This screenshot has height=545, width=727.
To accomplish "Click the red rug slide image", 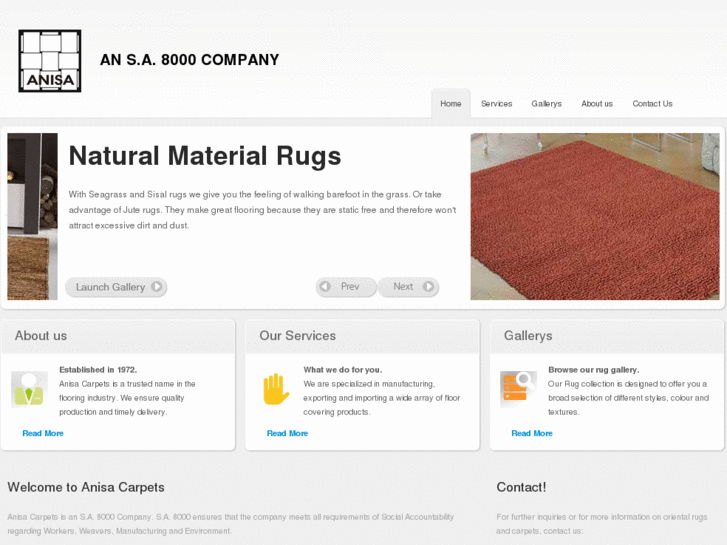I will pos(595,216).
